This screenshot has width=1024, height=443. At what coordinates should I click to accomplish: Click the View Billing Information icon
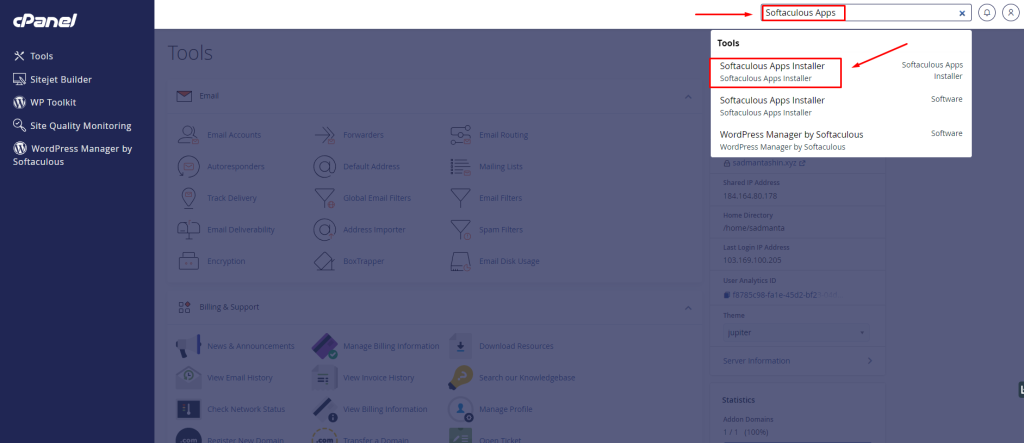(x=325, y=409)
